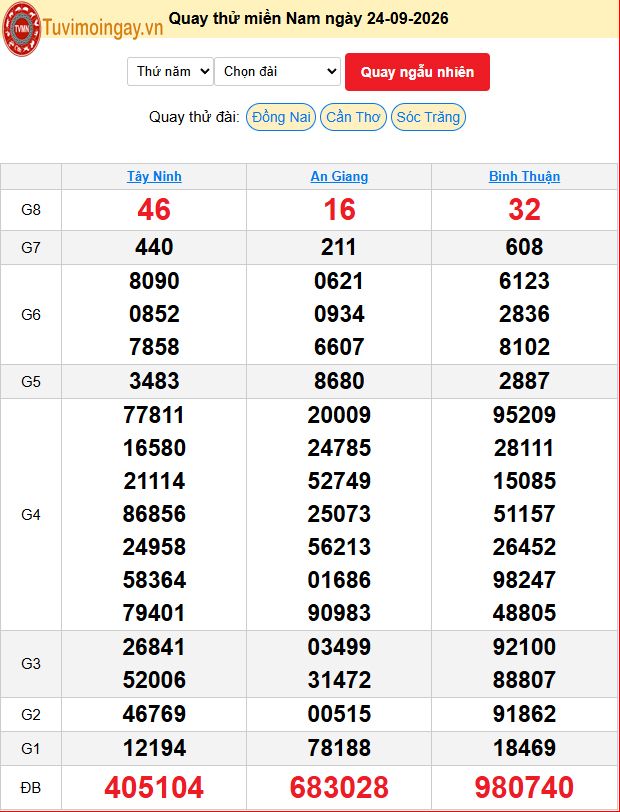This screenshot has width=620, height=812.
Task: Click G1 value 12194
Action: point(154,748)
